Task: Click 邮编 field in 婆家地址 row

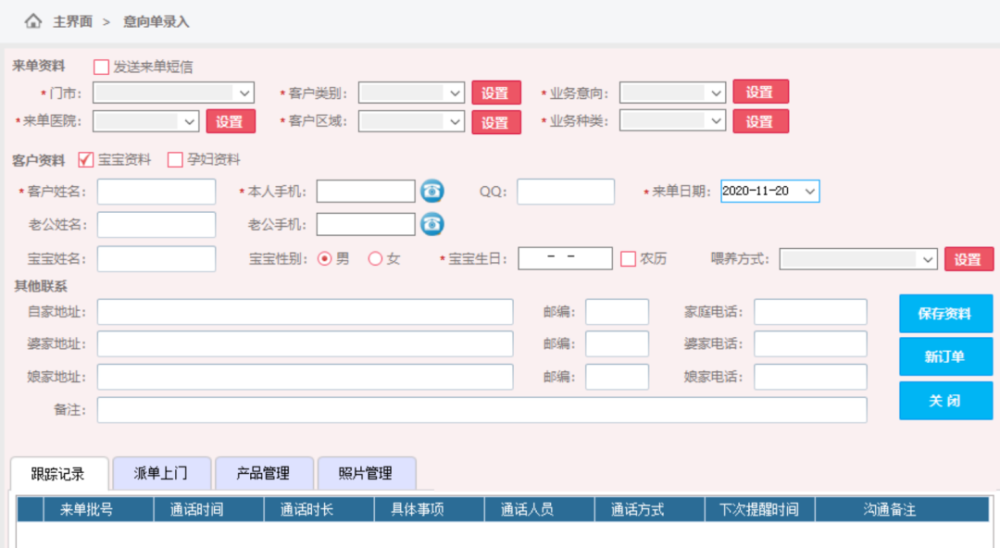Action: pos(617,344)
